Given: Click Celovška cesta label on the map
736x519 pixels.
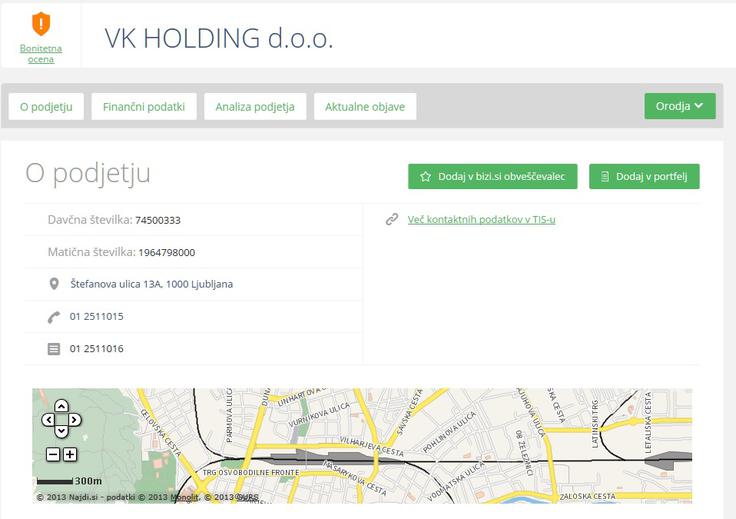Looking at the screenshot, I should pos(161,433).
